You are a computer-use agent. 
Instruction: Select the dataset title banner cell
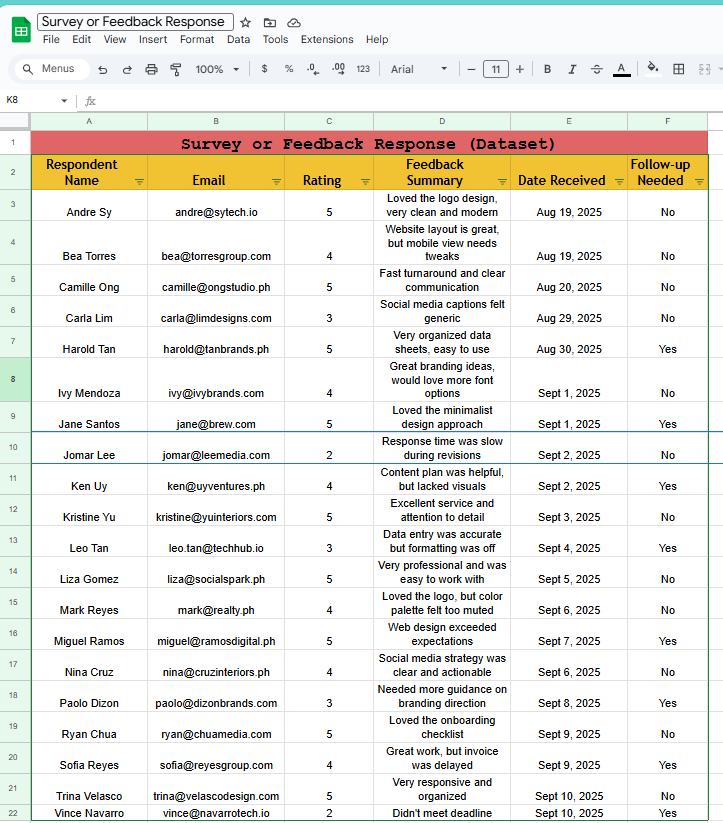(369, 143)
